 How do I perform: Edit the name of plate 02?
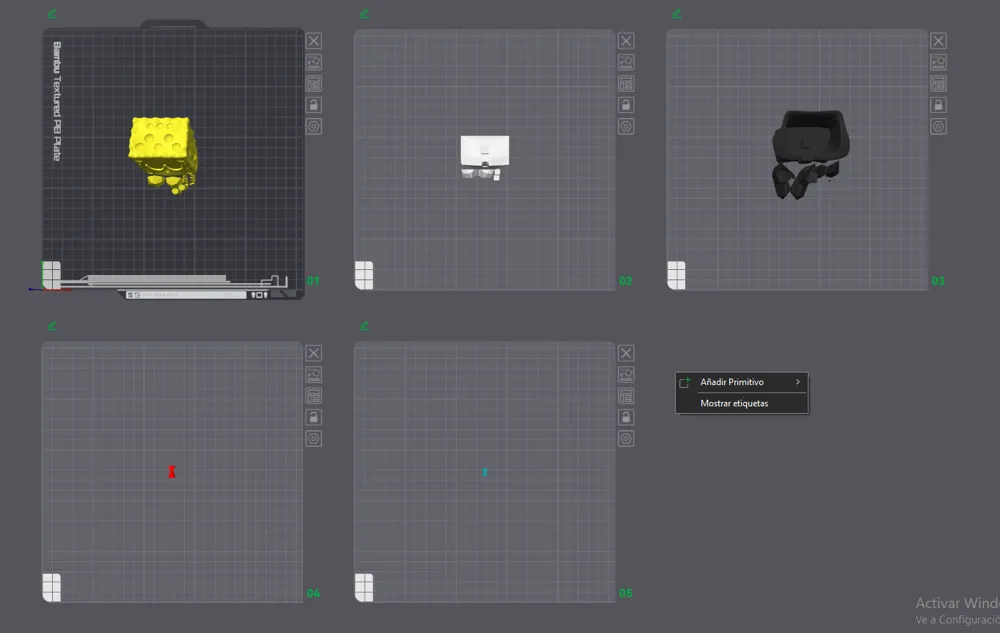pyautogui.click(x=365, y=13)
